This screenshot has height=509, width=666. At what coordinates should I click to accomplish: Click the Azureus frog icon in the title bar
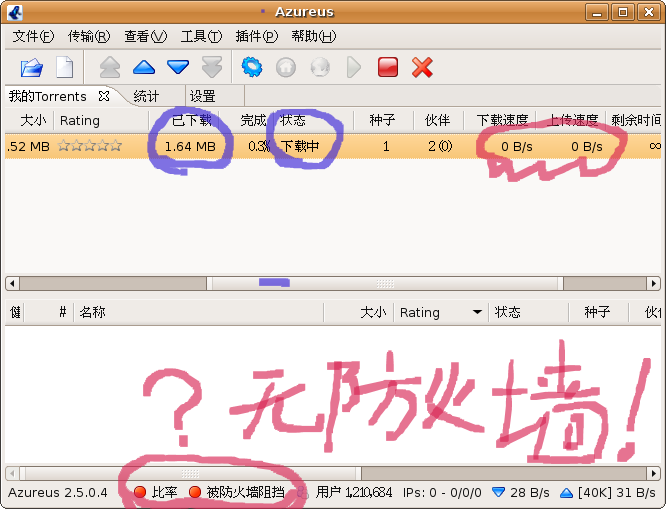point(15,12)
